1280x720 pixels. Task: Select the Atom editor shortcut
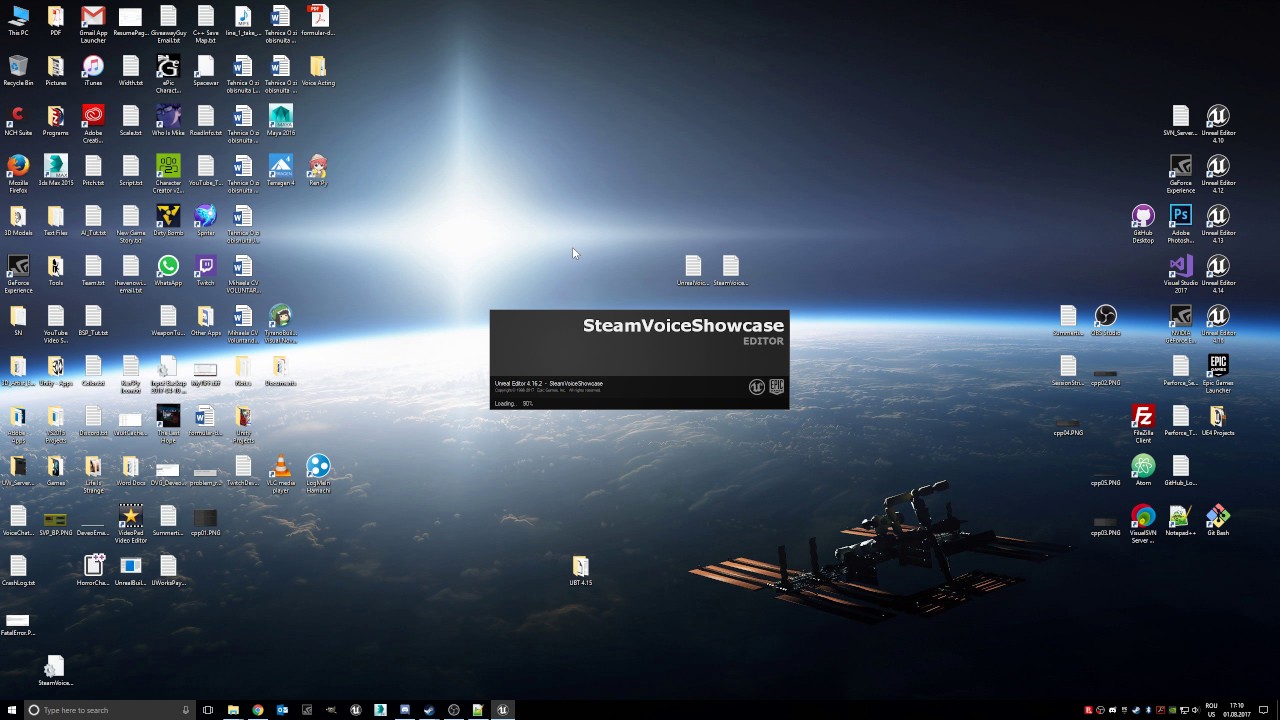(x=1143, y=471)
